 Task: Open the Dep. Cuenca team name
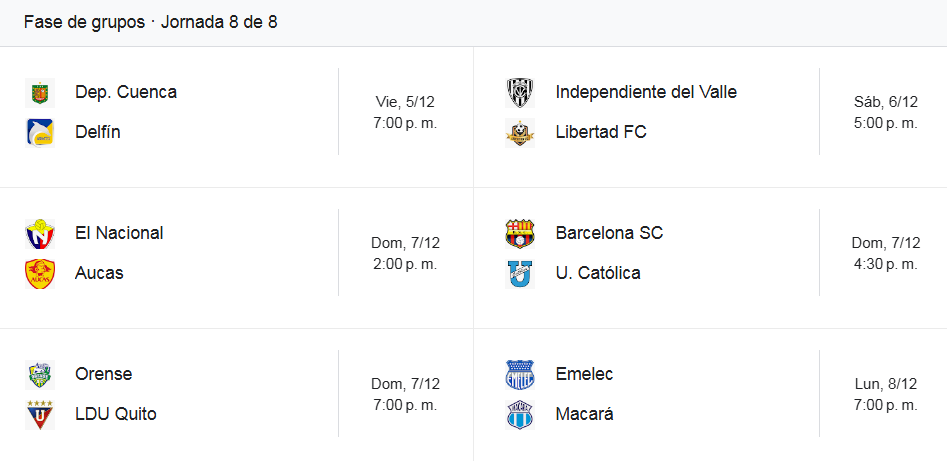click(x=126, y=92)
